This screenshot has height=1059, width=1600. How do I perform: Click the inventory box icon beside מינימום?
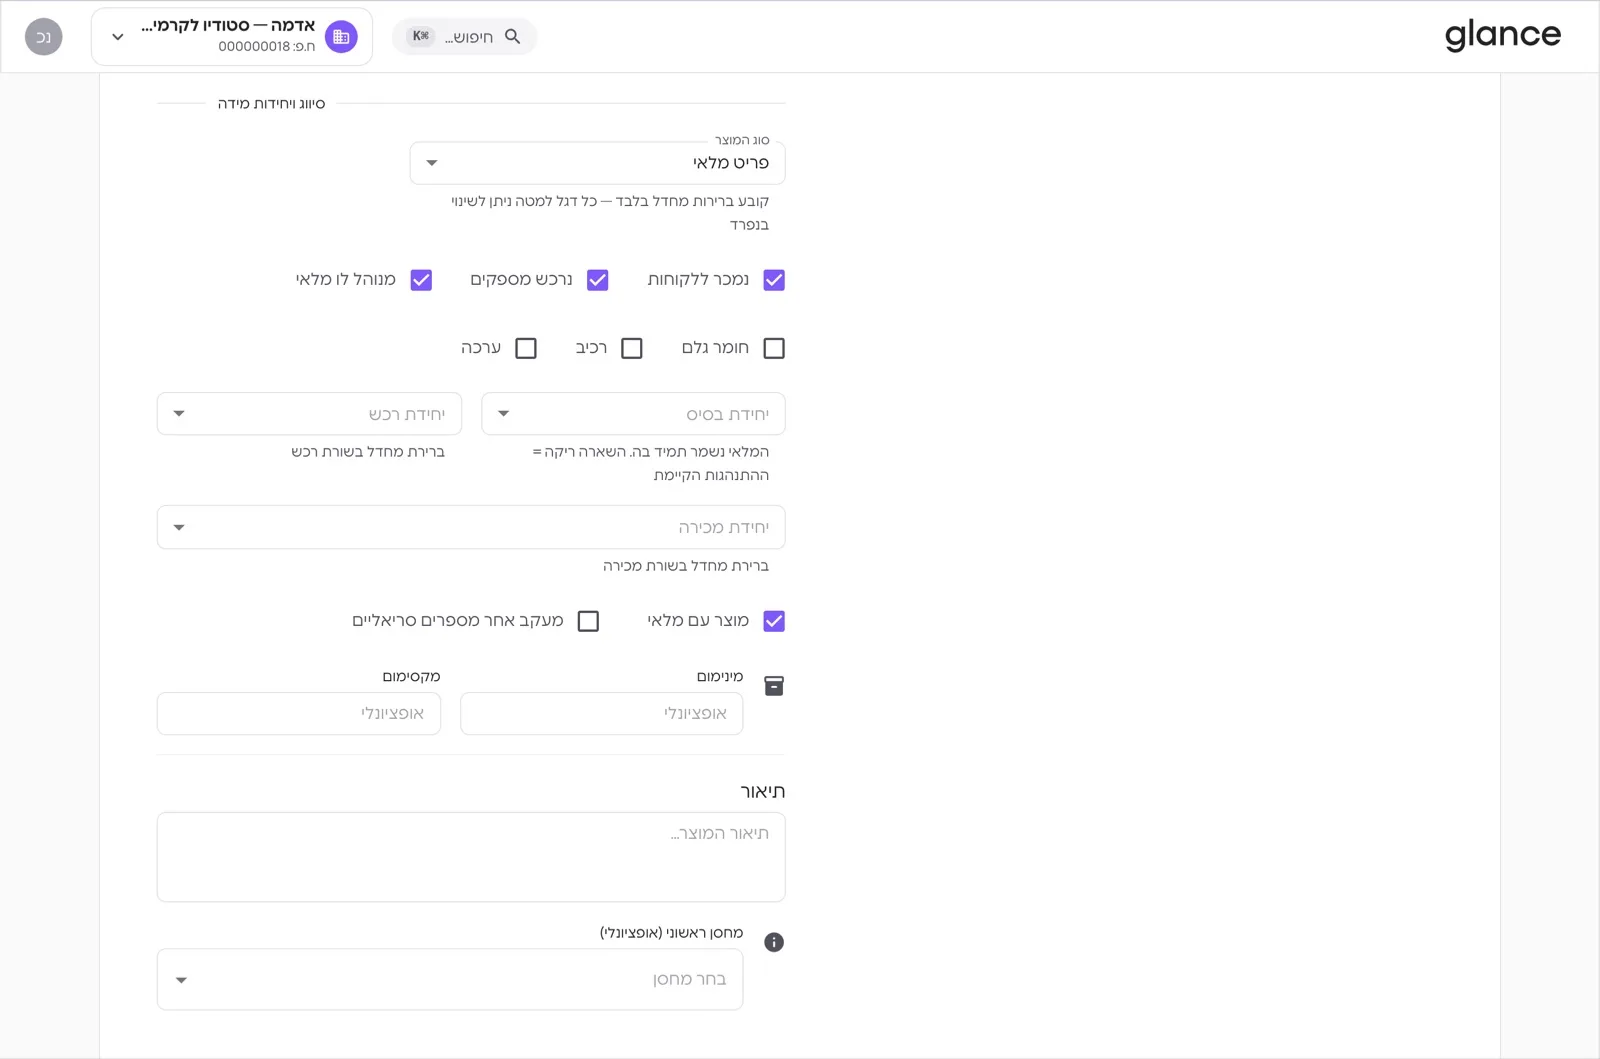pyautogui.click(x=774, y=686)
